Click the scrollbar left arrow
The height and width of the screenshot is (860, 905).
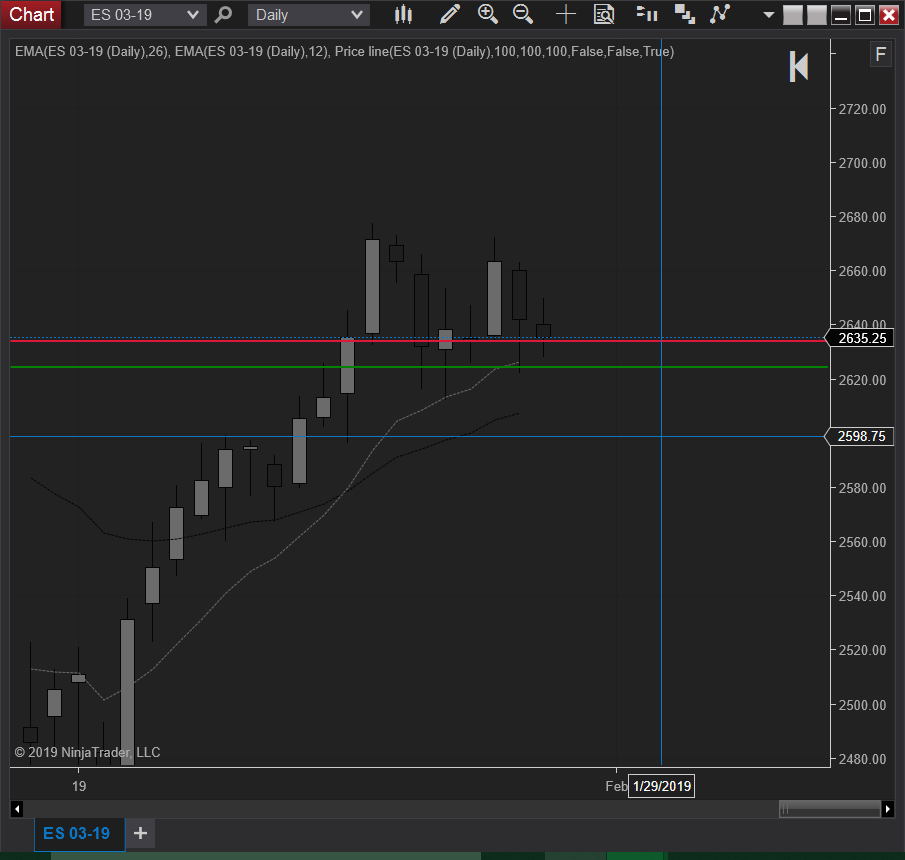pos(17,809)
